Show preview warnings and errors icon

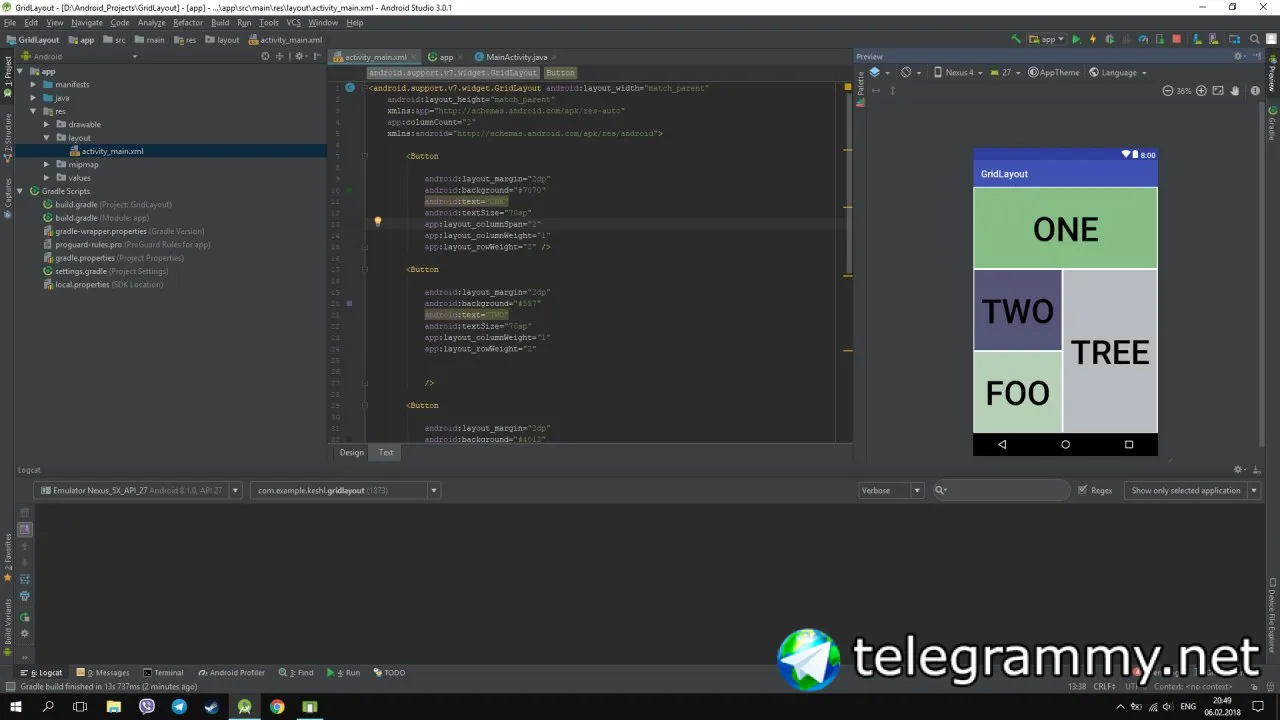(x=1253, y=90)
